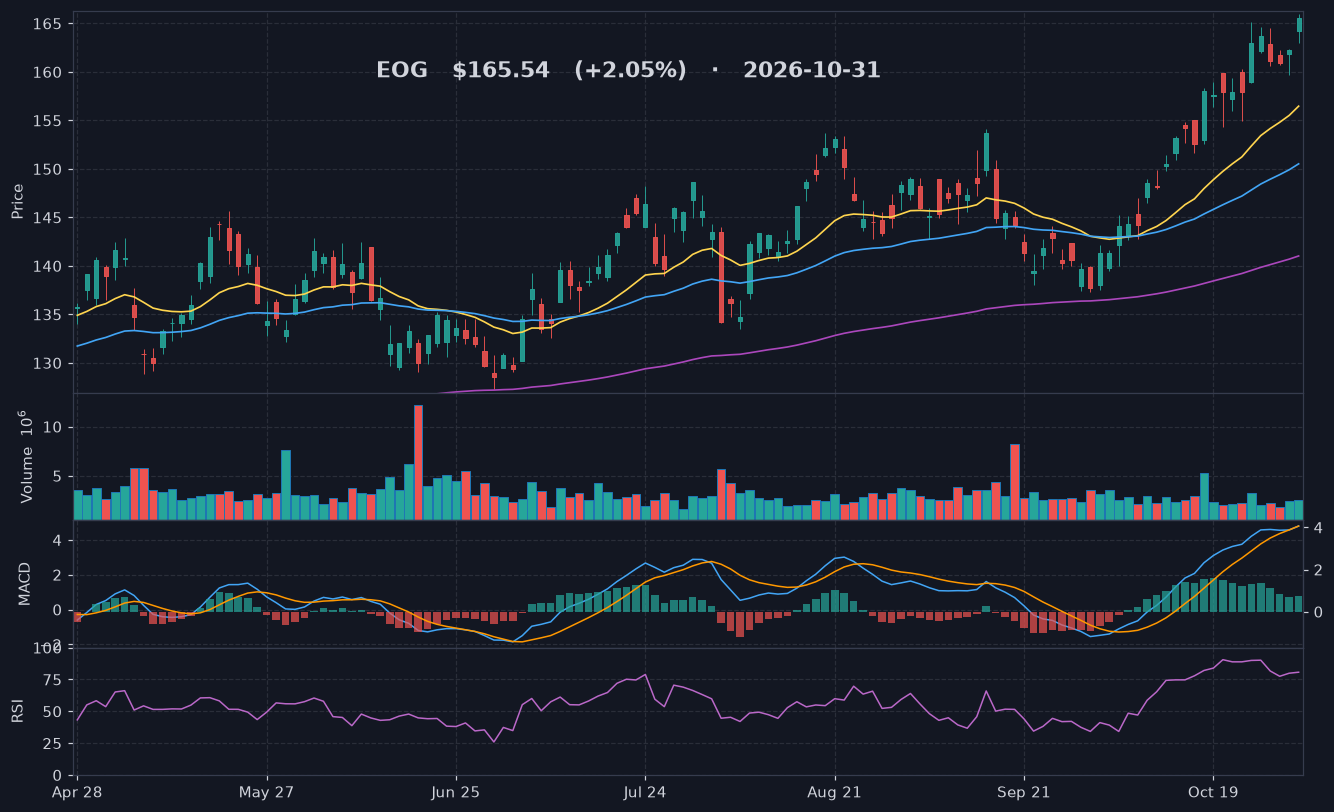The image size is (1334, 812).
Task: Click the 160 price tick label
Action: 50,72
